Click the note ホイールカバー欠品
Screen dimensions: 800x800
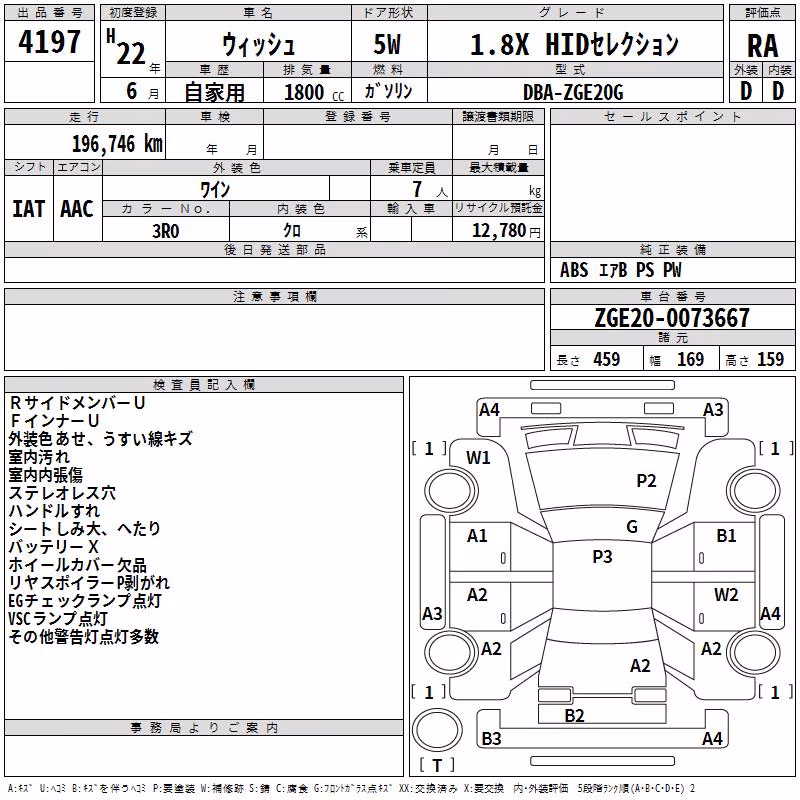coord(78,565)
